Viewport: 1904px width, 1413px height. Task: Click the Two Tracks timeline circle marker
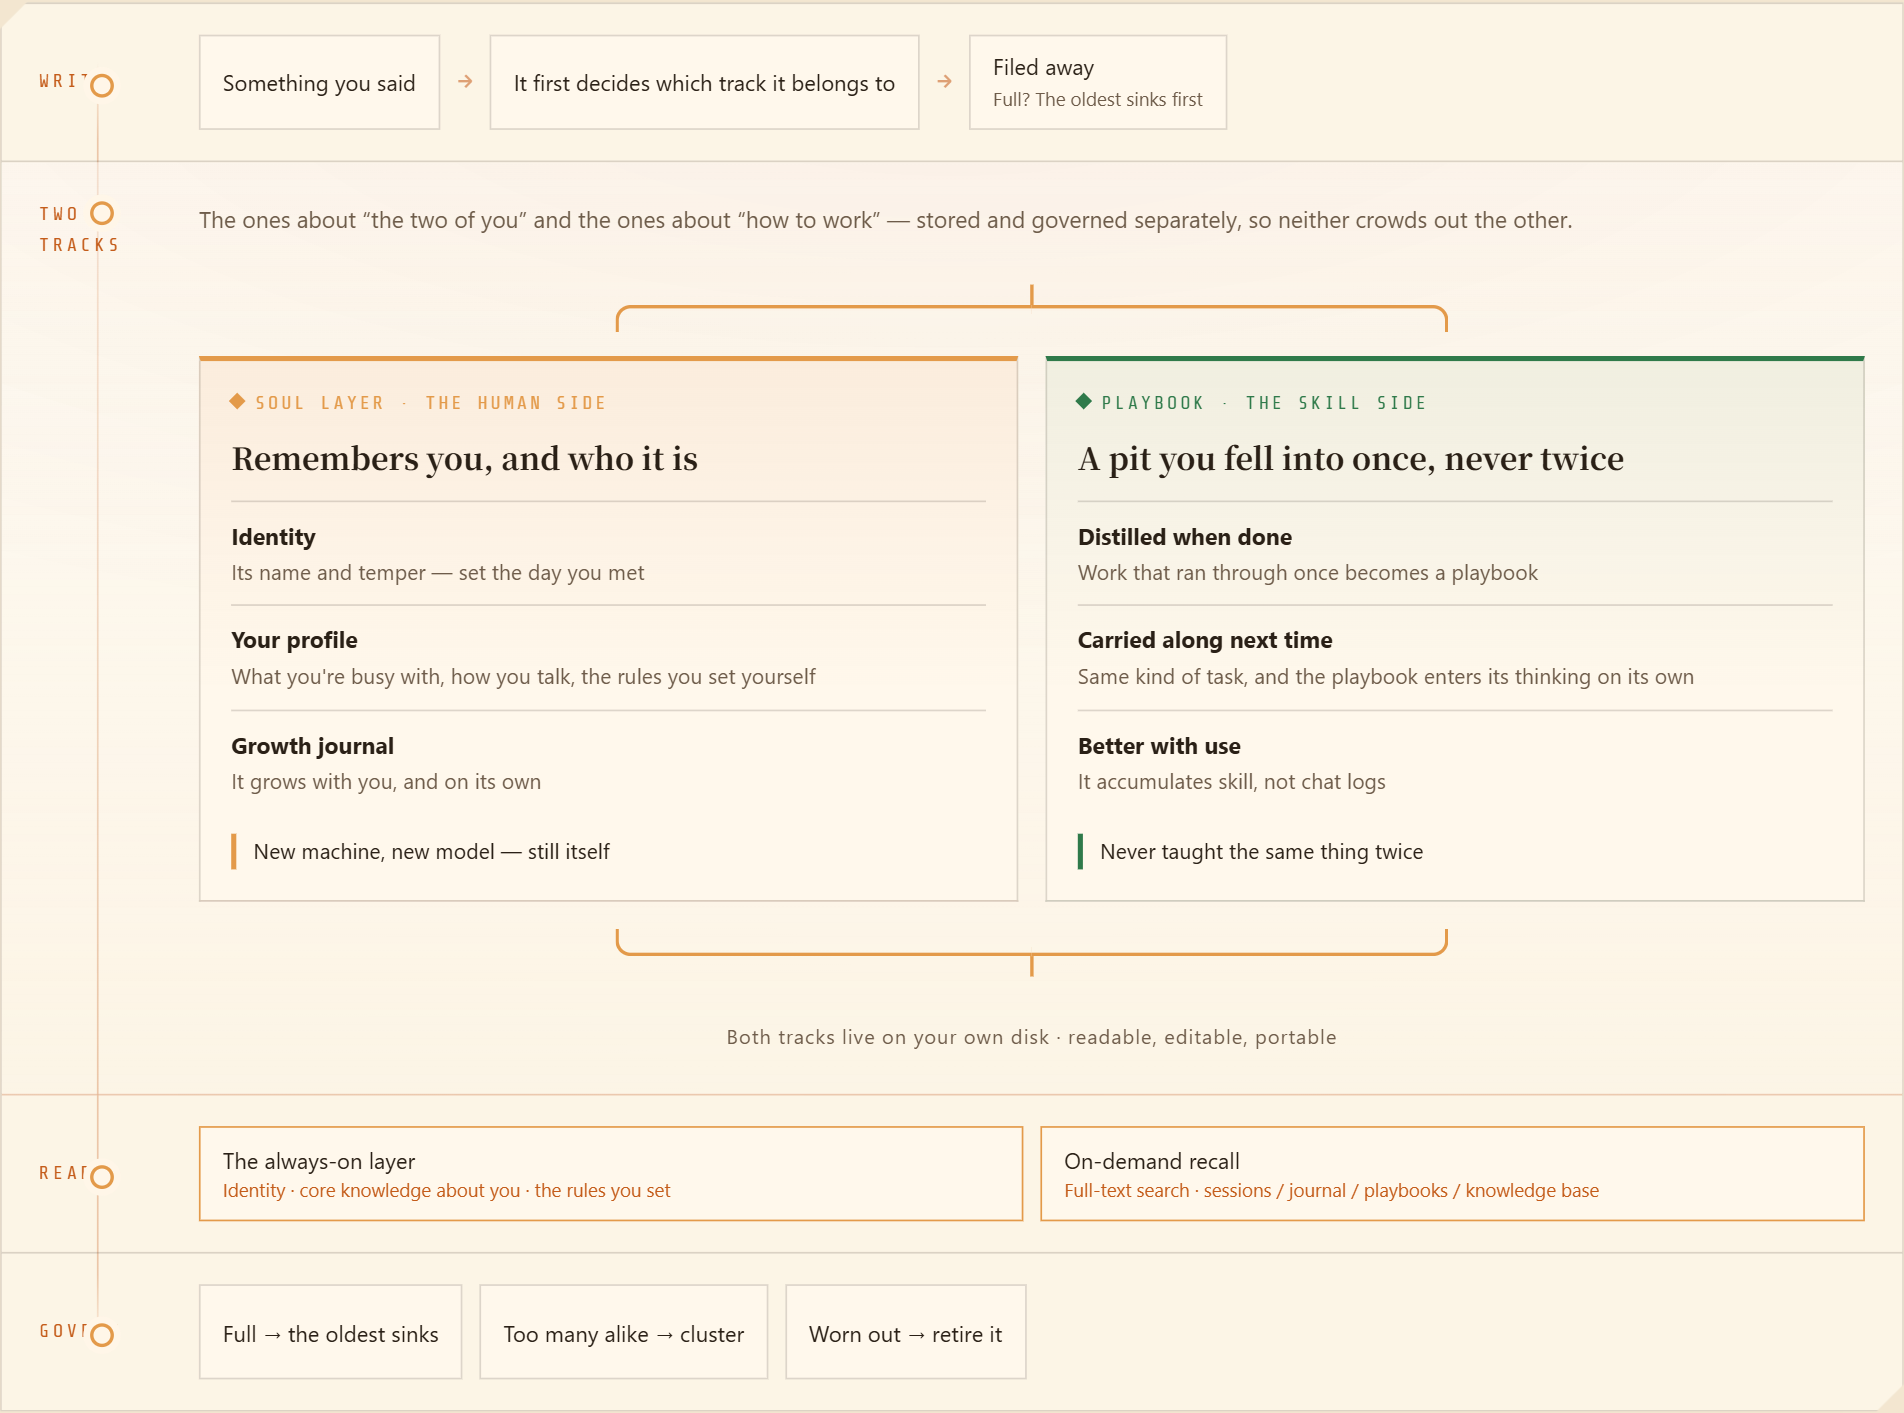[102, 213]
